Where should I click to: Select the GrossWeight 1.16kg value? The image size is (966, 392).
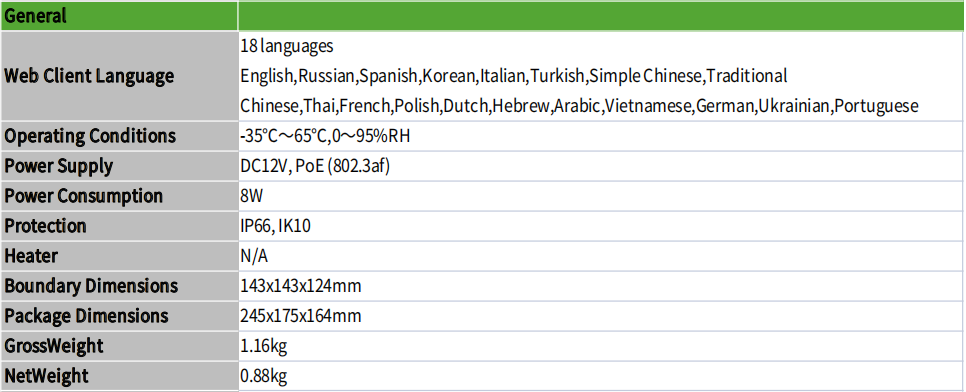point(264,346)
